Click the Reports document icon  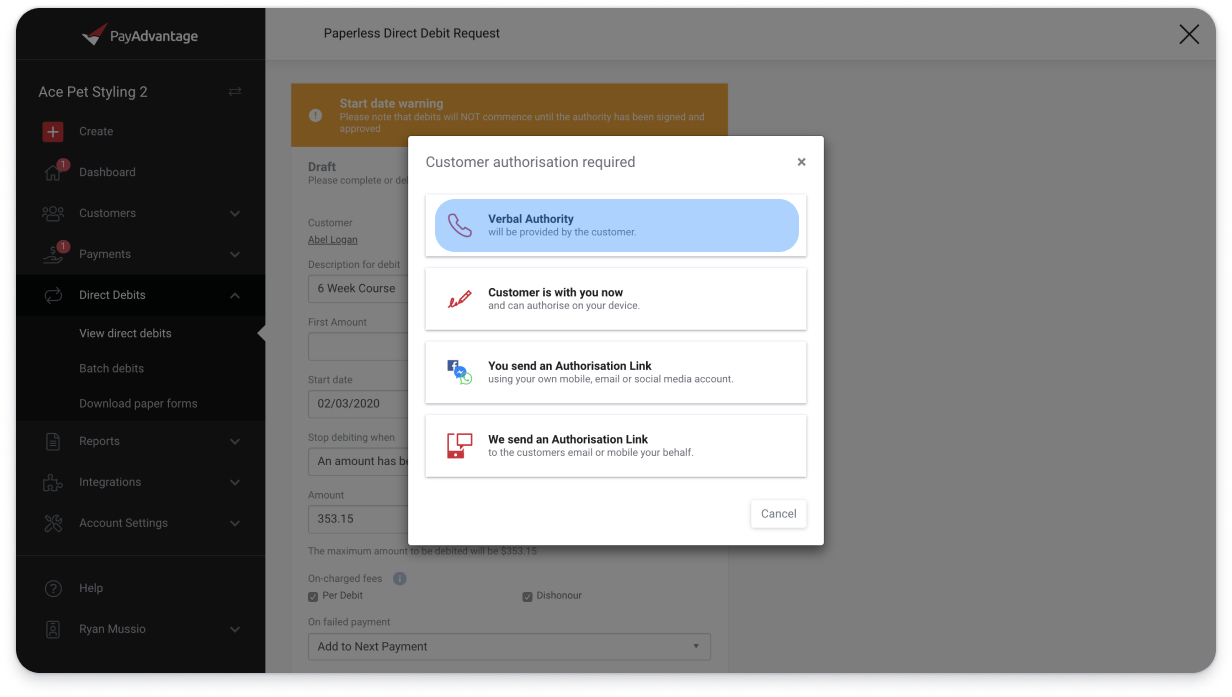pyautogui.click(x=53, y=441)
